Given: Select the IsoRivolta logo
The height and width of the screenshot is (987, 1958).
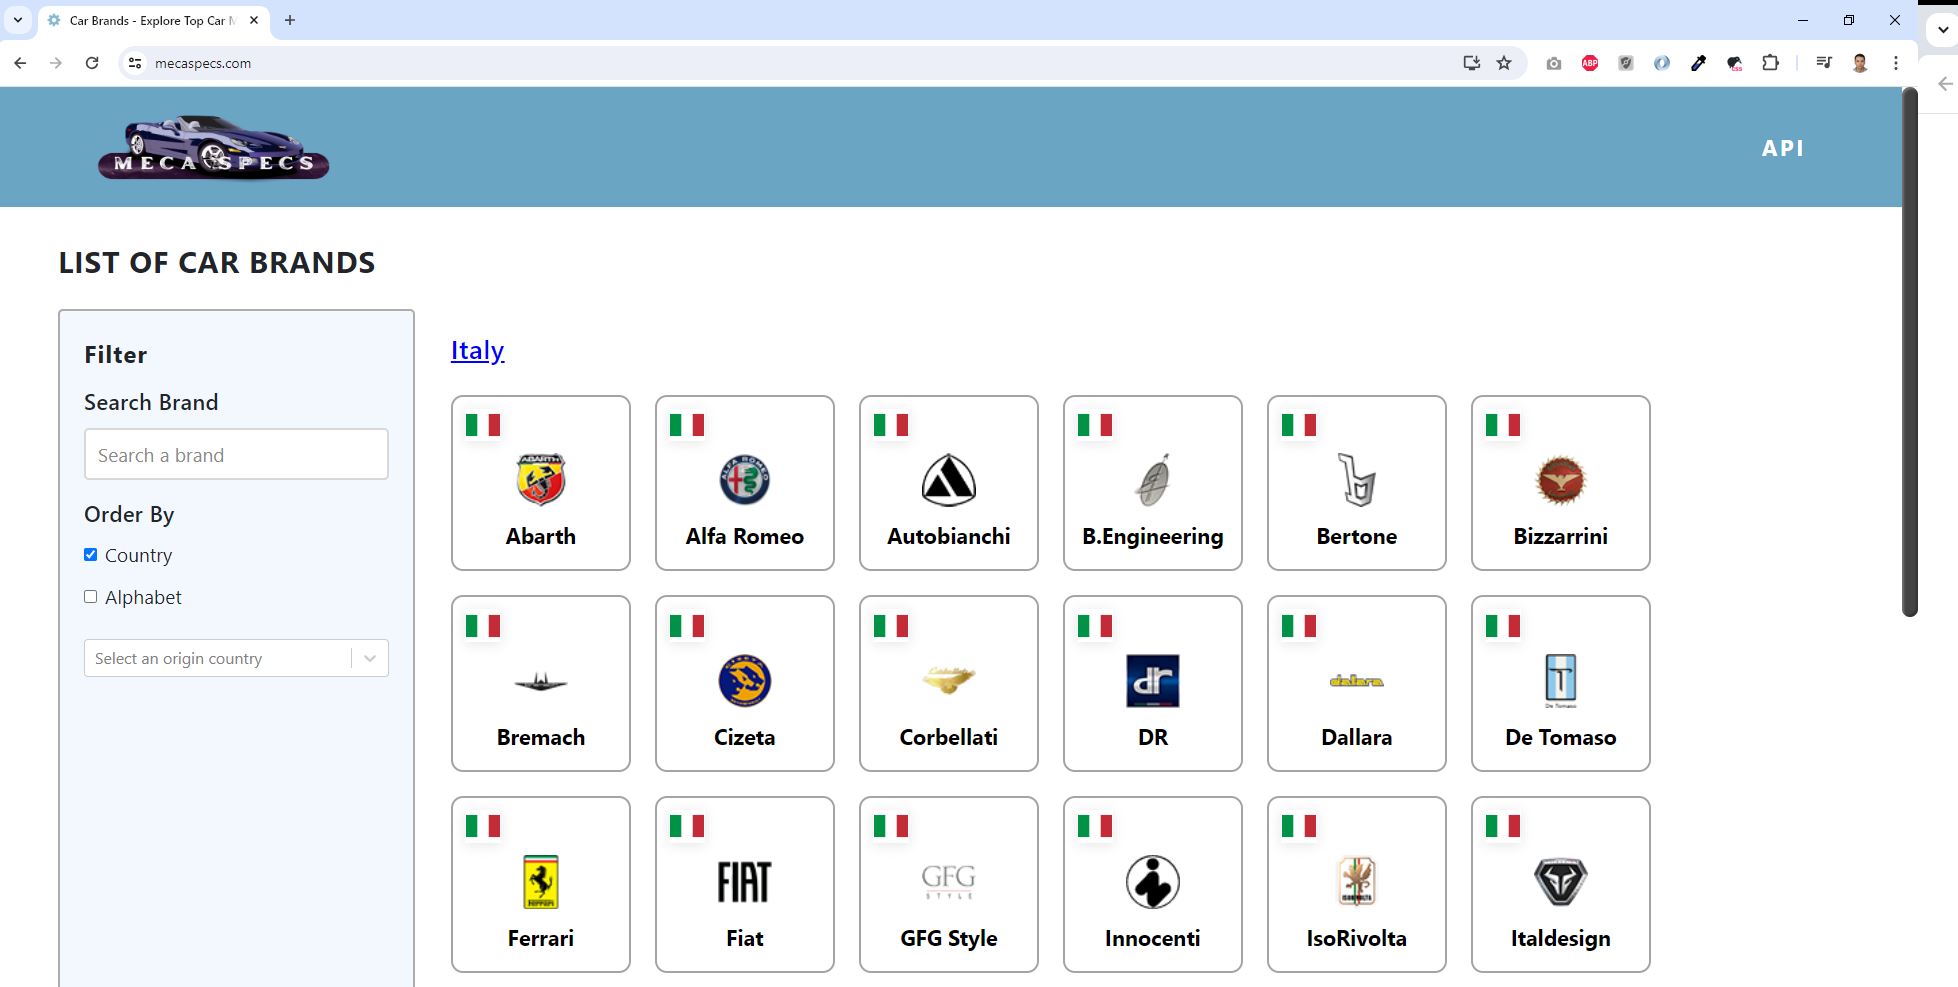Looking at the screenshot, I should [x=1357, y=882].
